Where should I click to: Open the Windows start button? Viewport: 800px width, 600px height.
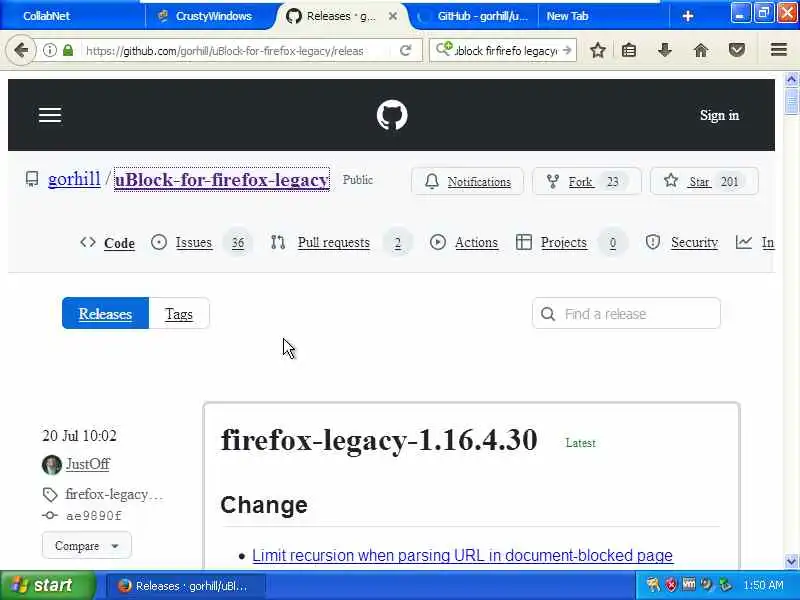pyautogui.click(x=48, y=585)
